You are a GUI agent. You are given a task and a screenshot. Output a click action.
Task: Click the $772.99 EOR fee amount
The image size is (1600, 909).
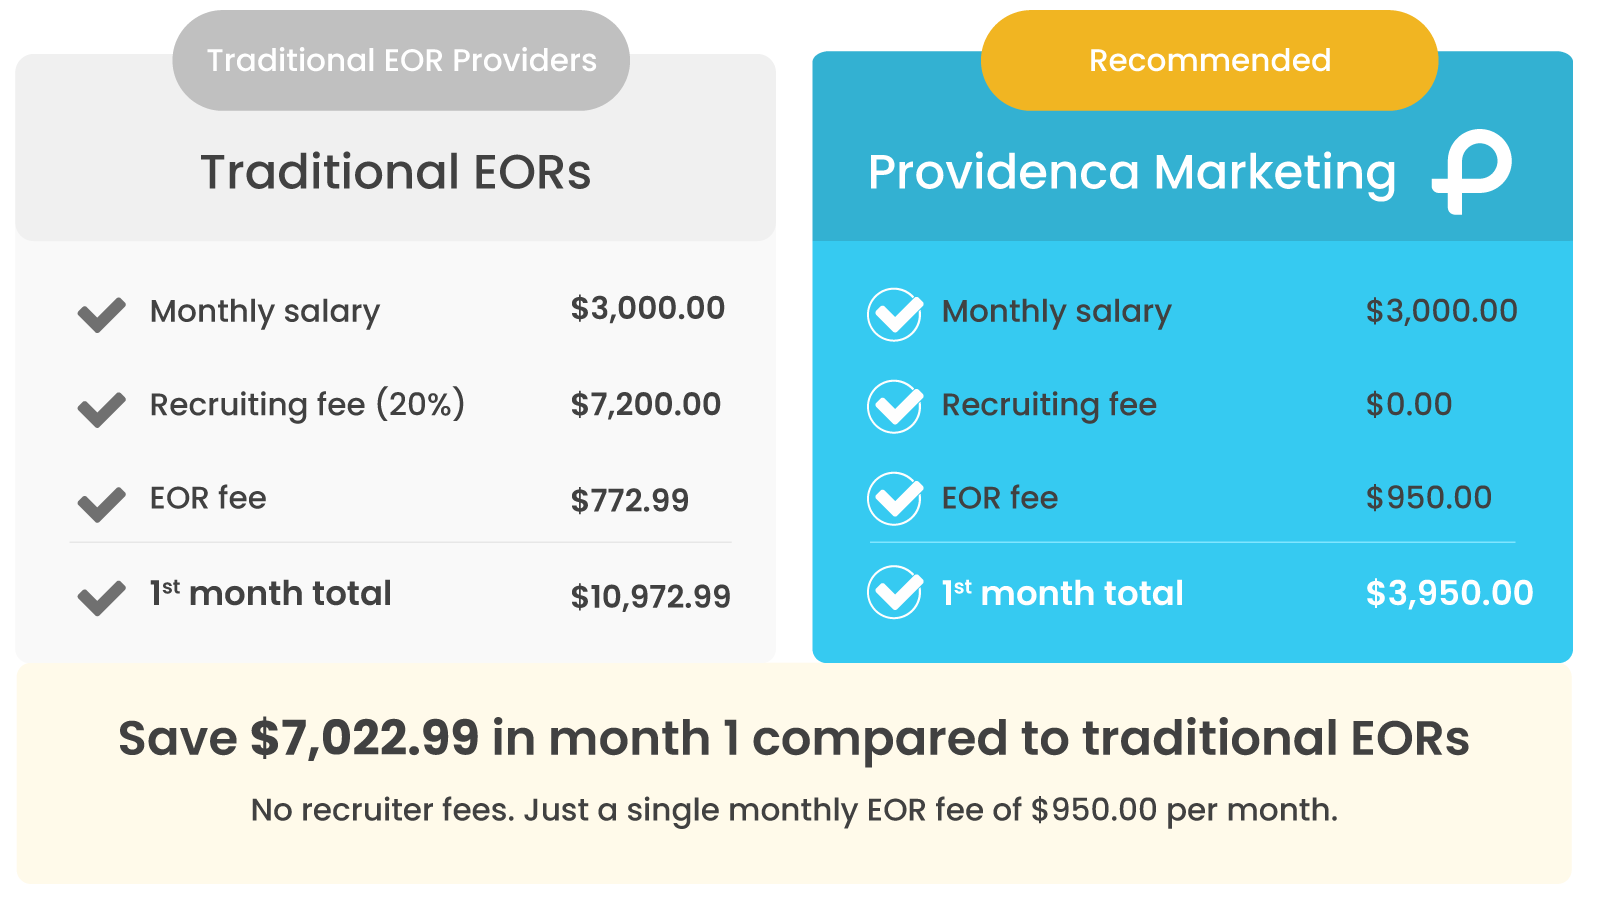pyautogui.click(x=629, y=500)
